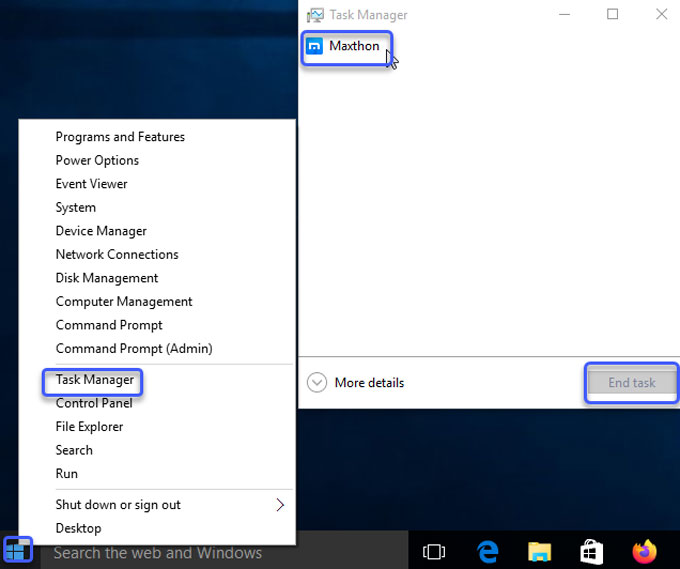This screenshot has width=680, height=569.
Task: Open Task View from the taskbar
Action: [x=434, y=552]
